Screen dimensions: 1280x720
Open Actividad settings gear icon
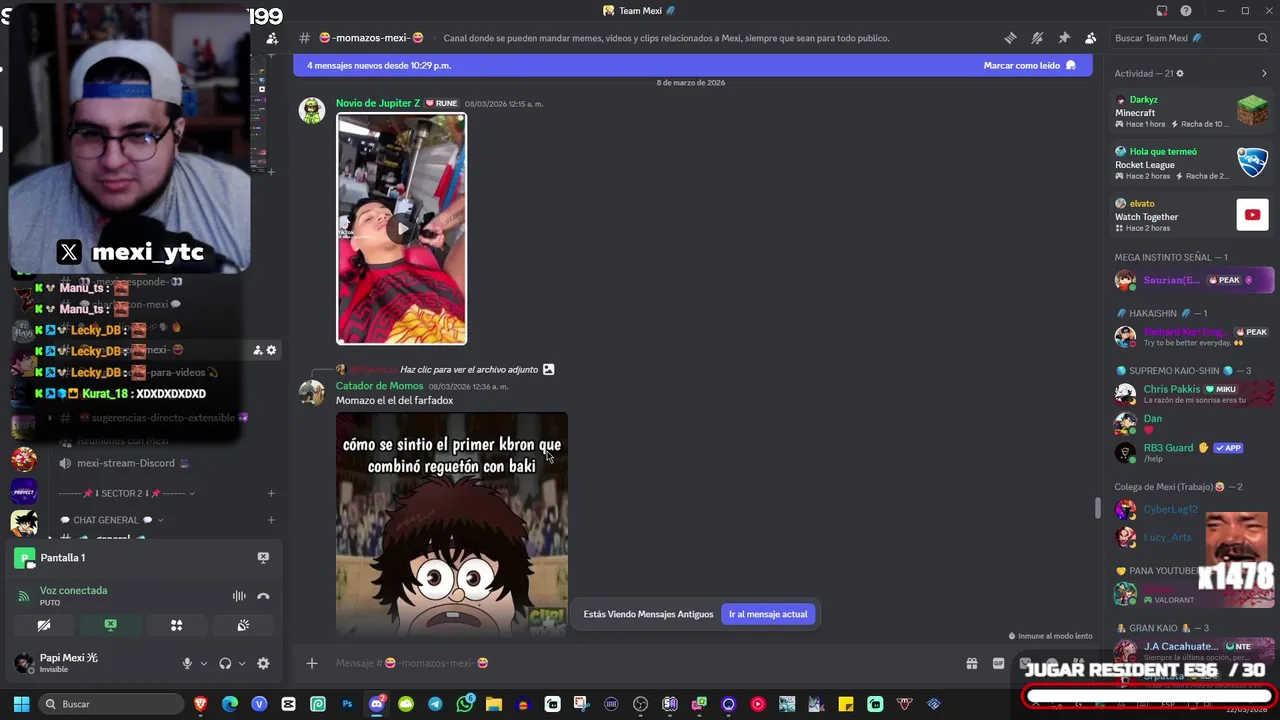1180,73
